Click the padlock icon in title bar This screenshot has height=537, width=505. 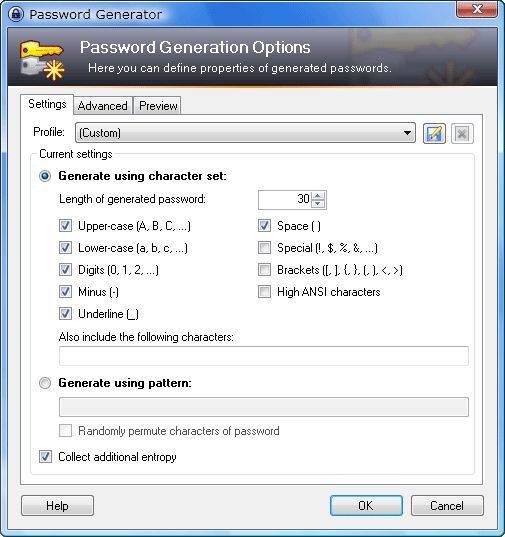16,14
